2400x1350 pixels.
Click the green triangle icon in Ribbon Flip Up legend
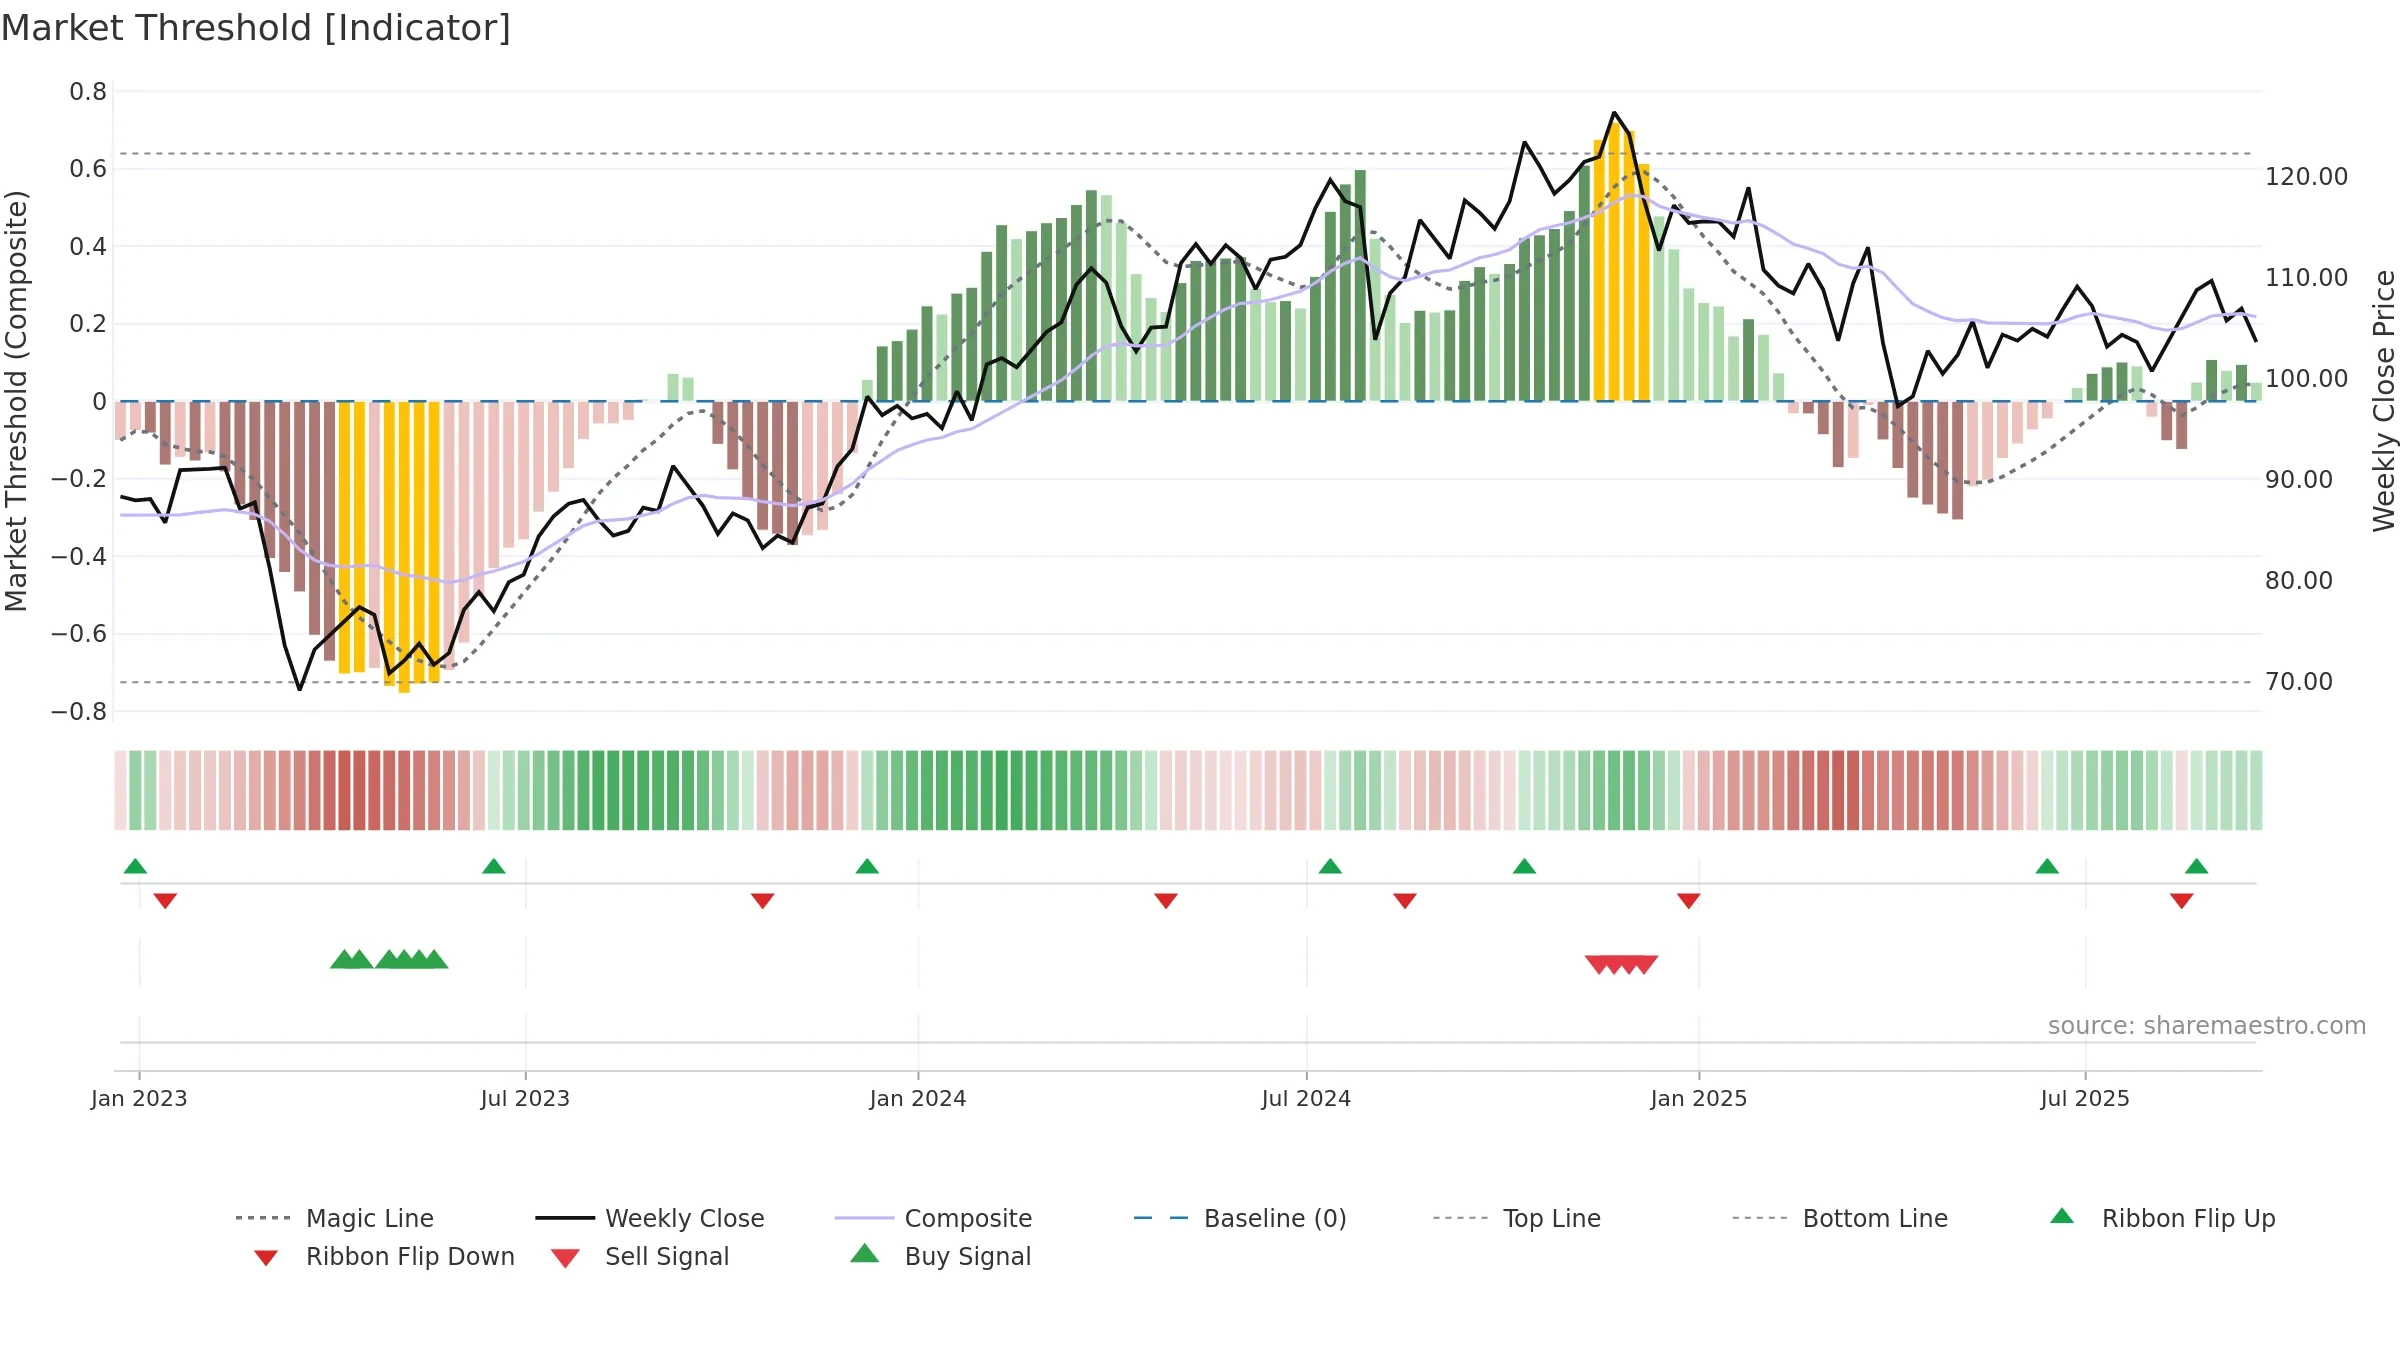(x=2062, y=1216)
